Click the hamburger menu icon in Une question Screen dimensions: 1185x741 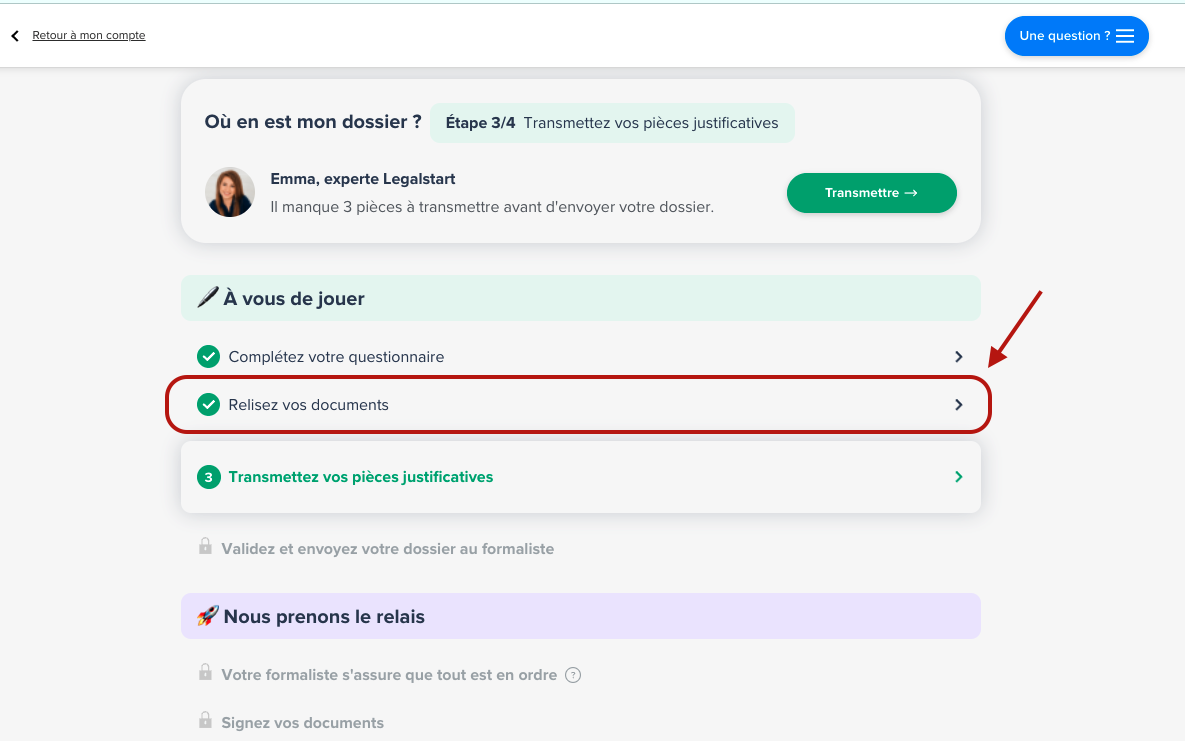pyautogui.click(x=1125, y=36)
